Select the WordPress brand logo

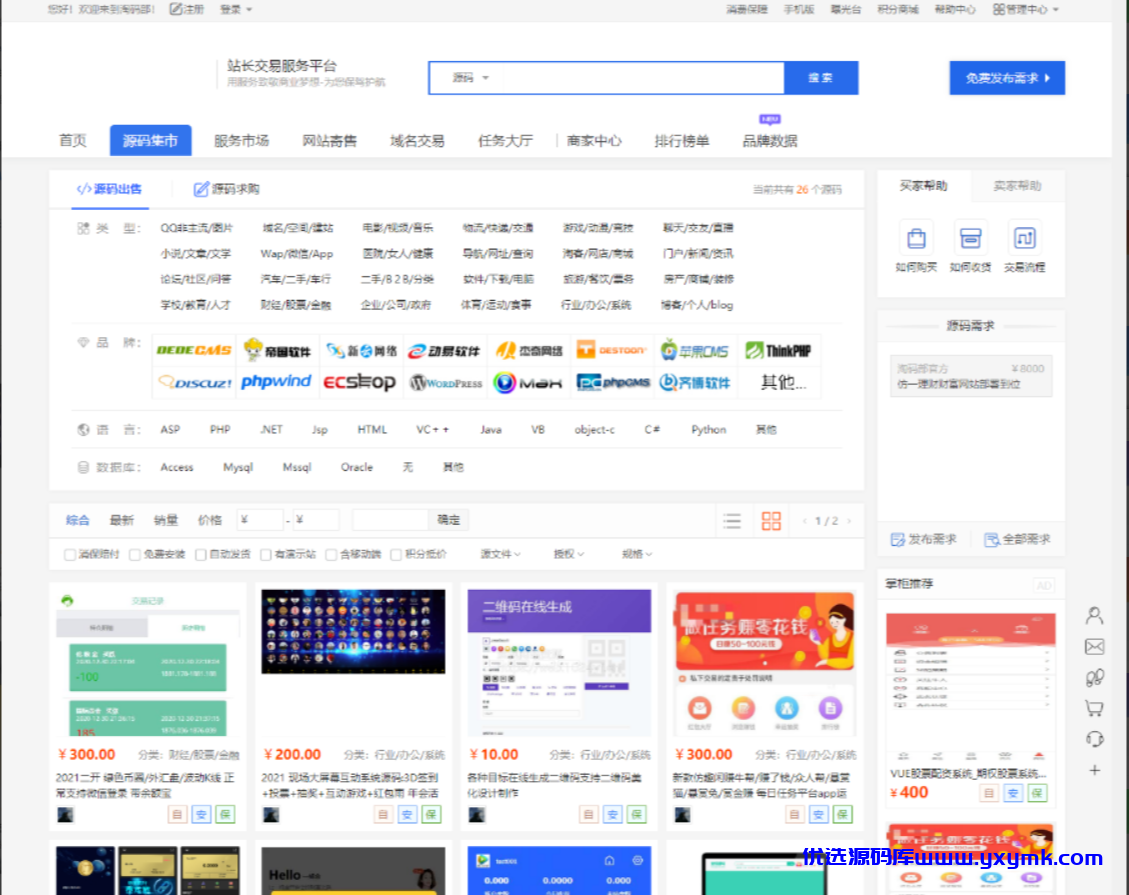coord(446,382)
